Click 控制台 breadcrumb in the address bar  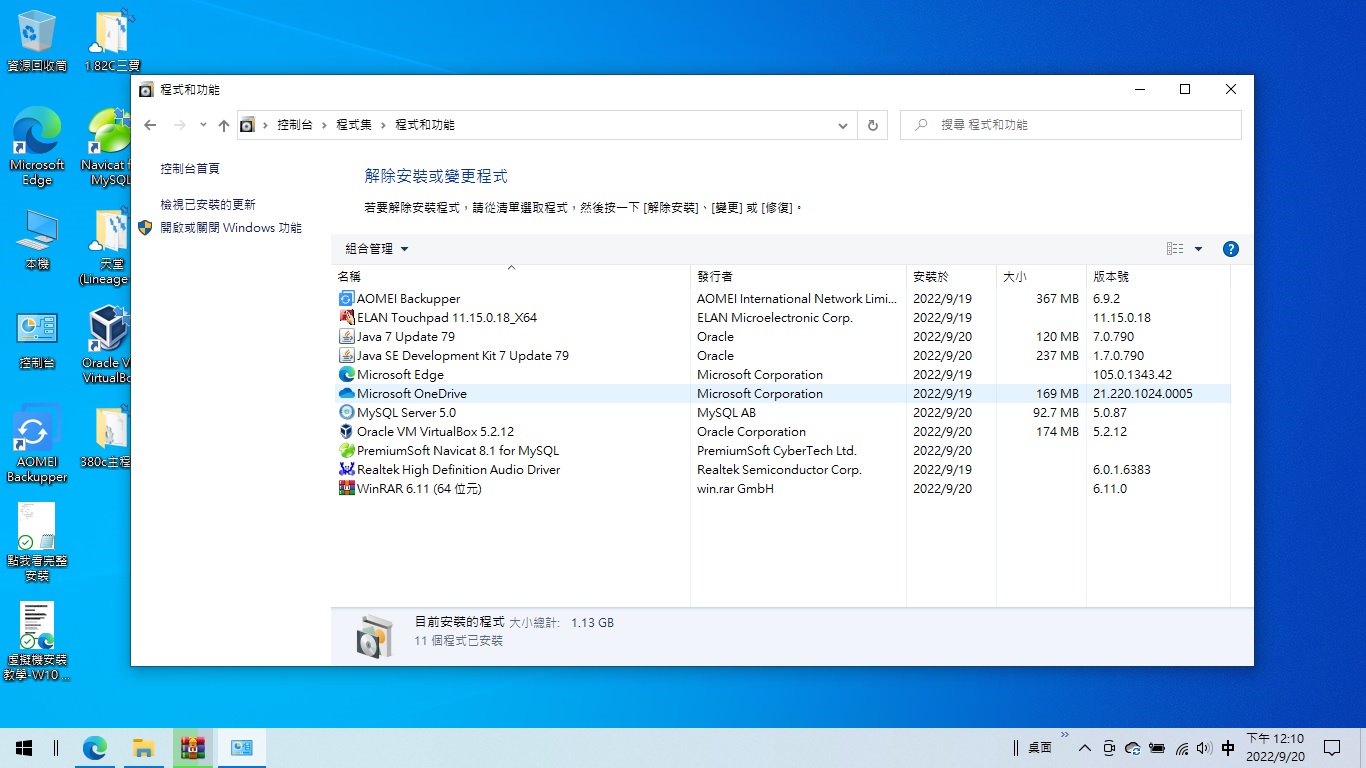point(295,125)
